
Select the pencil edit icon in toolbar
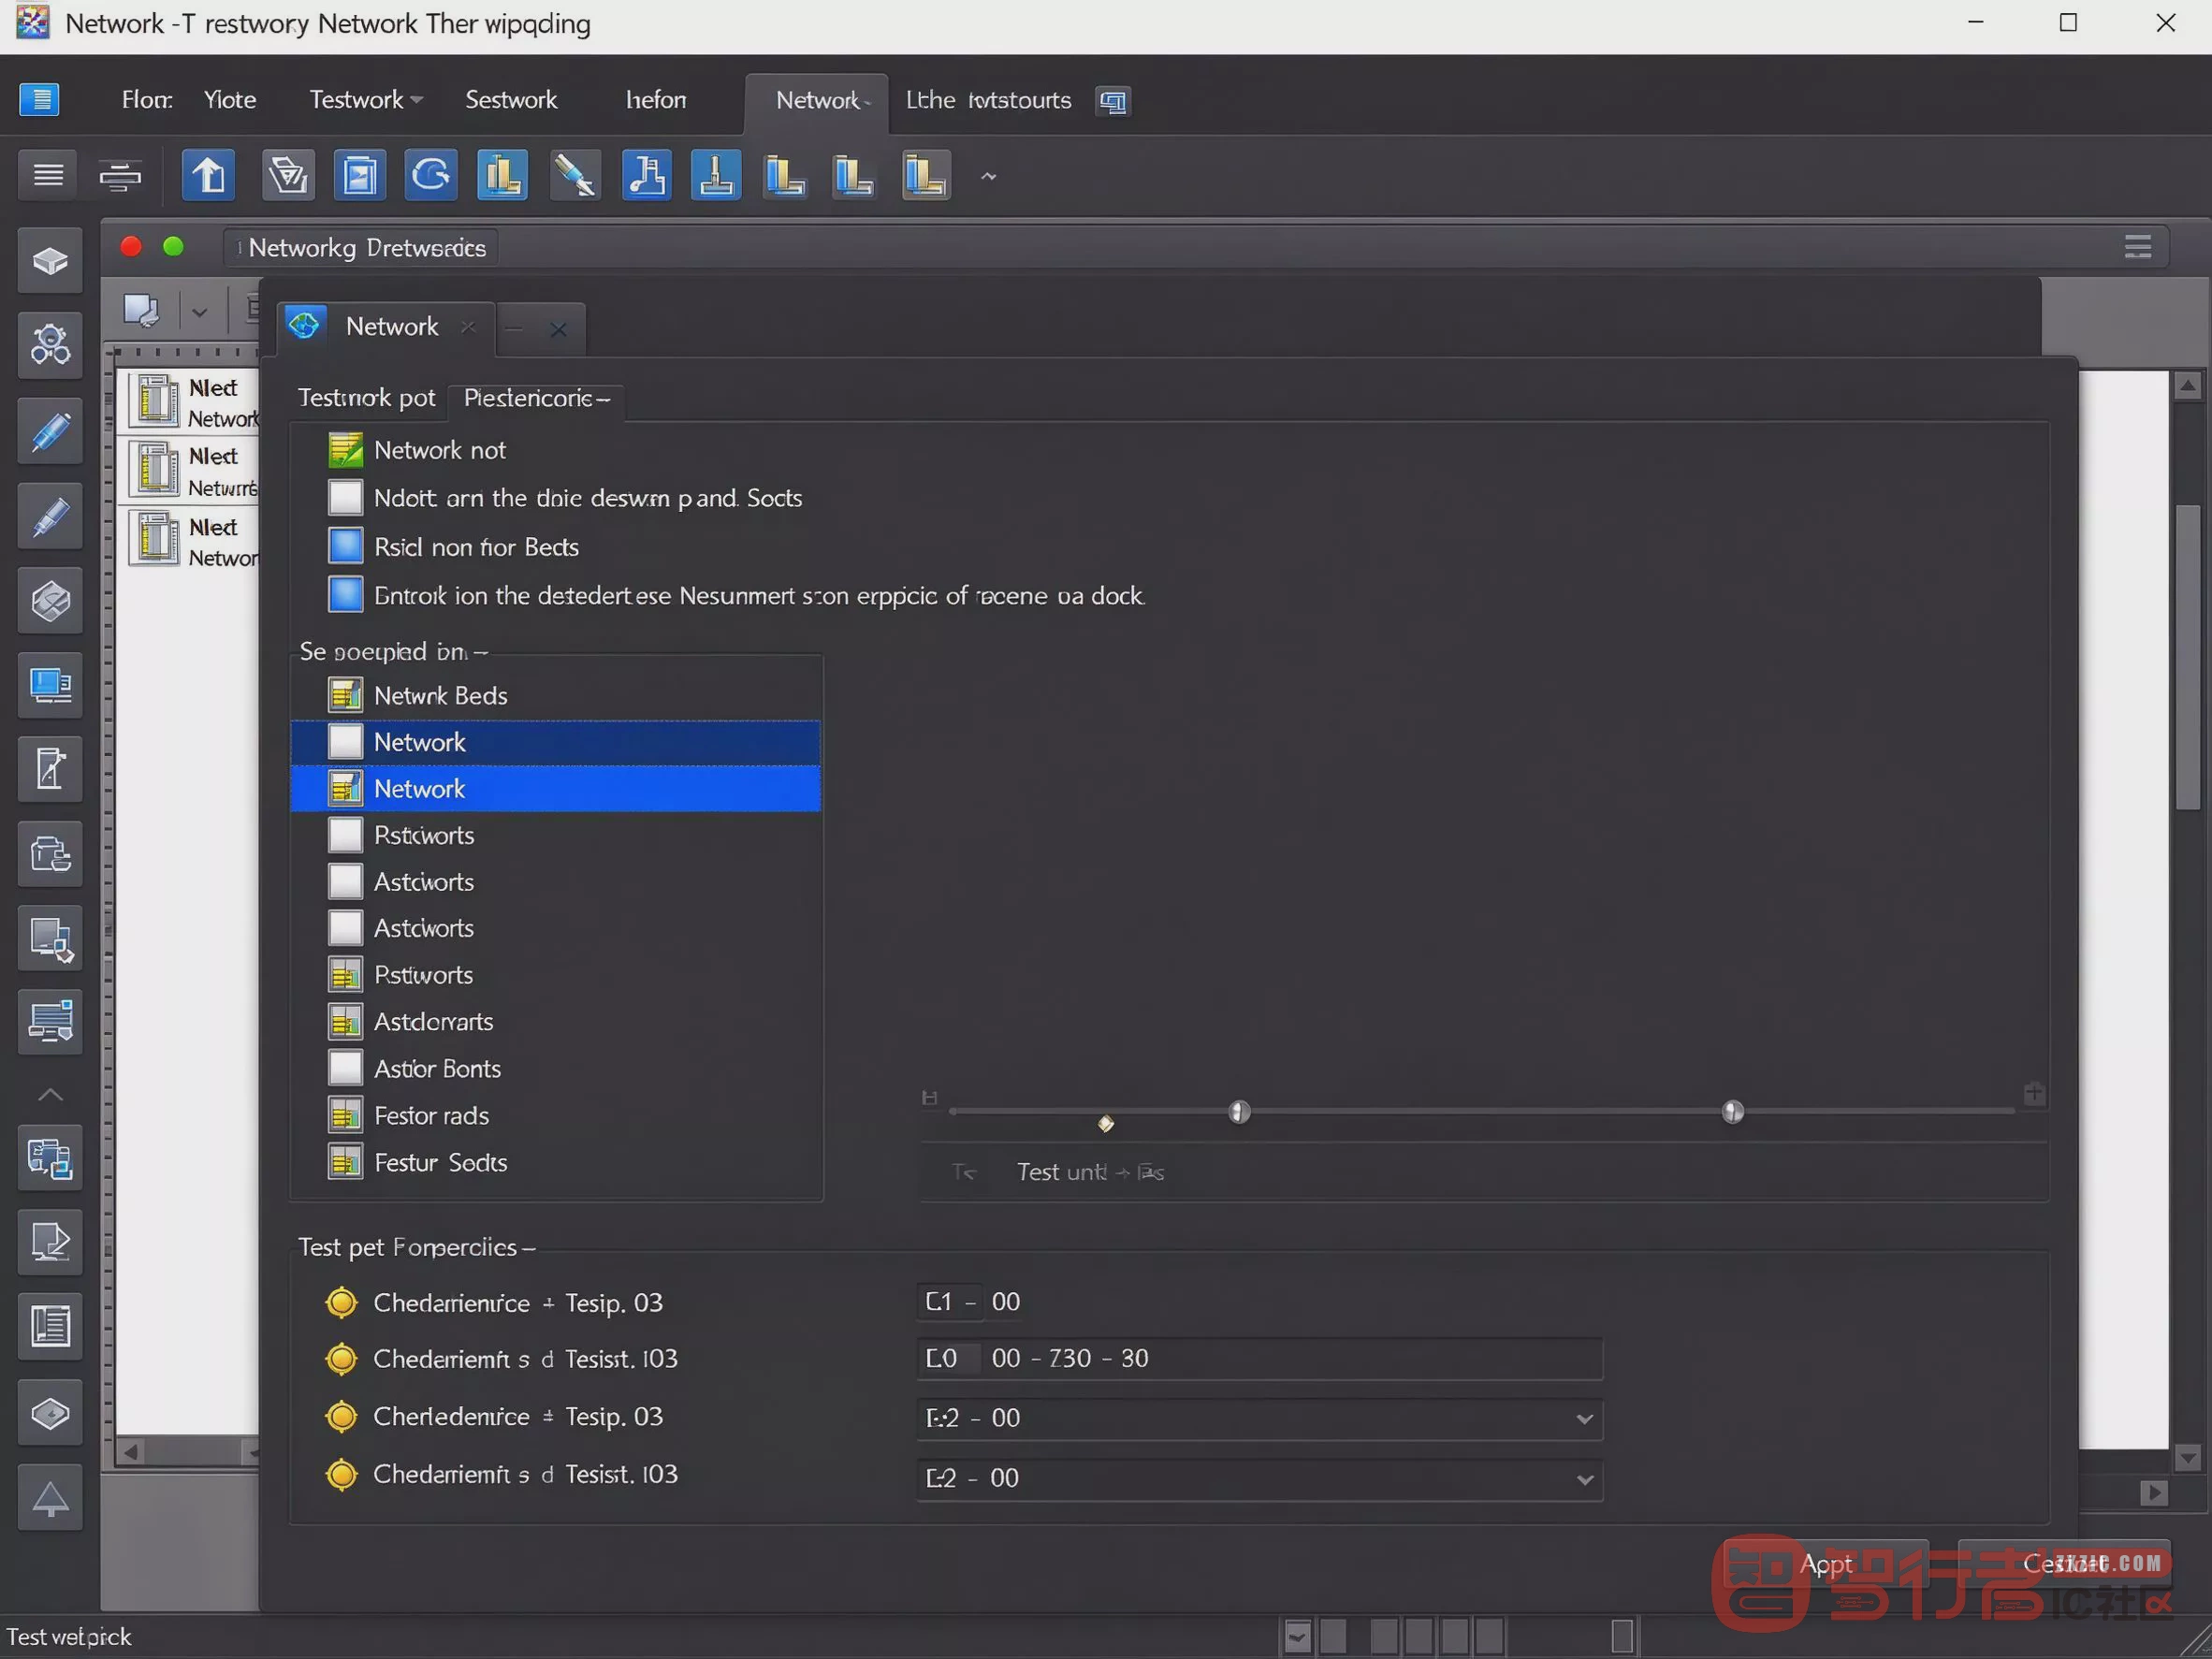(x=575, y=176)
